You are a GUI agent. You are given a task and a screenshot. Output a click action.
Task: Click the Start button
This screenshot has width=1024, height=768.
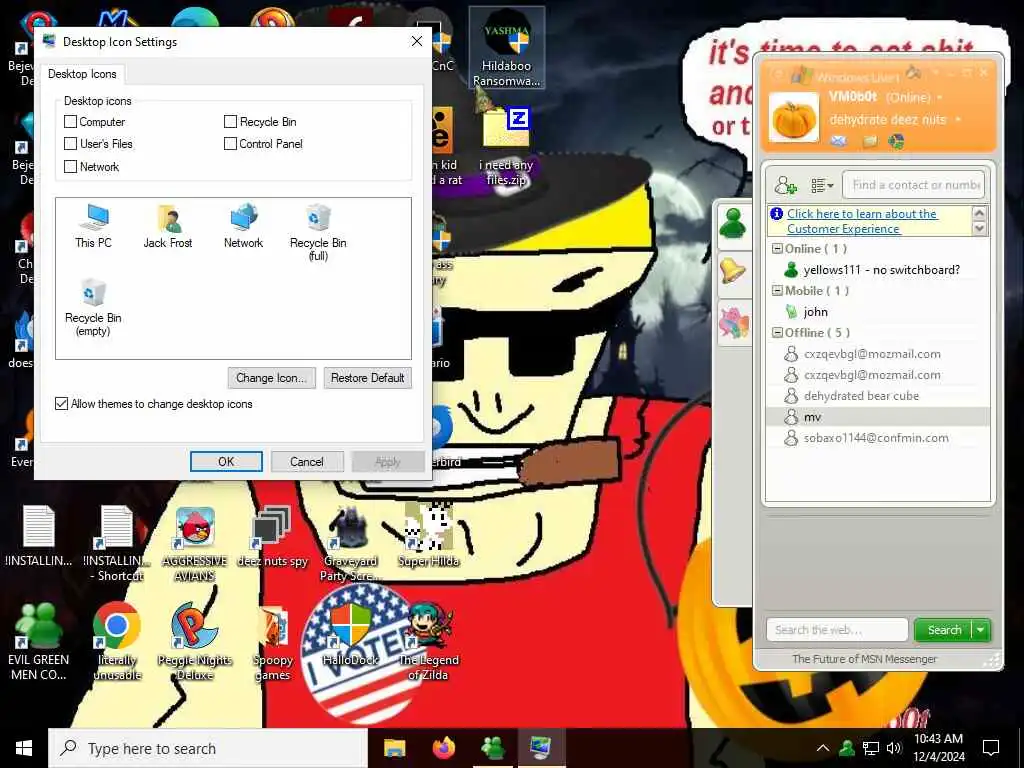pyautogui.click(x=24, y=748)
